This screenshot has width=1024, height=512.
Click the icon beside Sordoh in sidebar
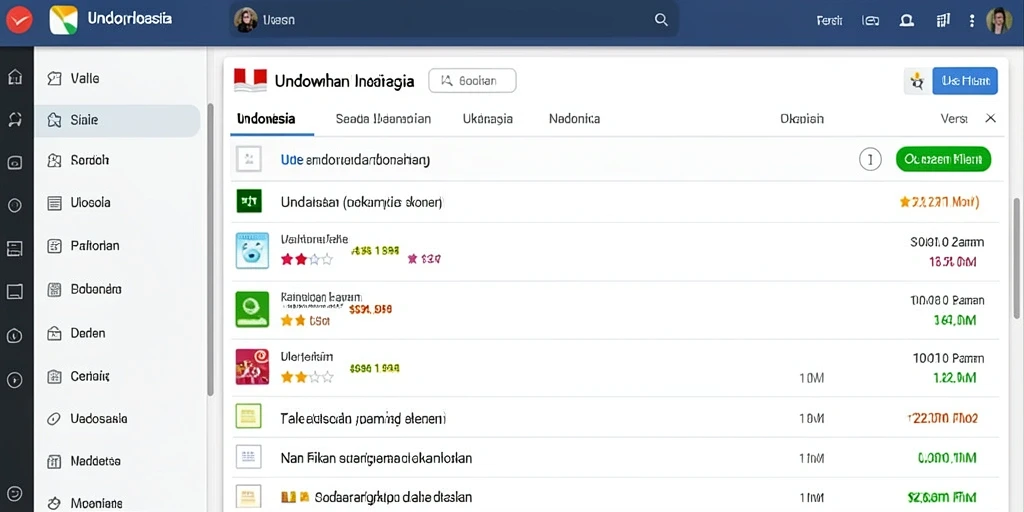(x=54, y=160)
